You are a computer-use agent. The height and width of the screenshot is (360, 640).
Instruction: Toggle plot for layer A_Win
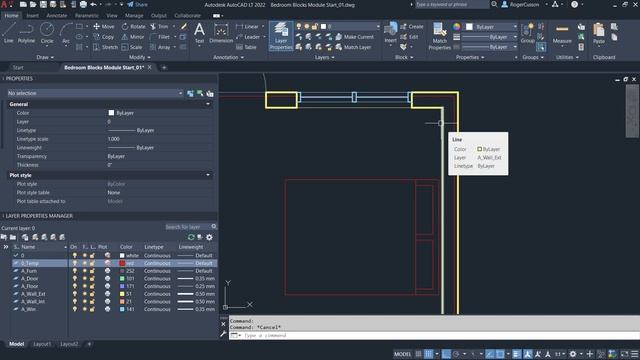(x=107, y=309)
